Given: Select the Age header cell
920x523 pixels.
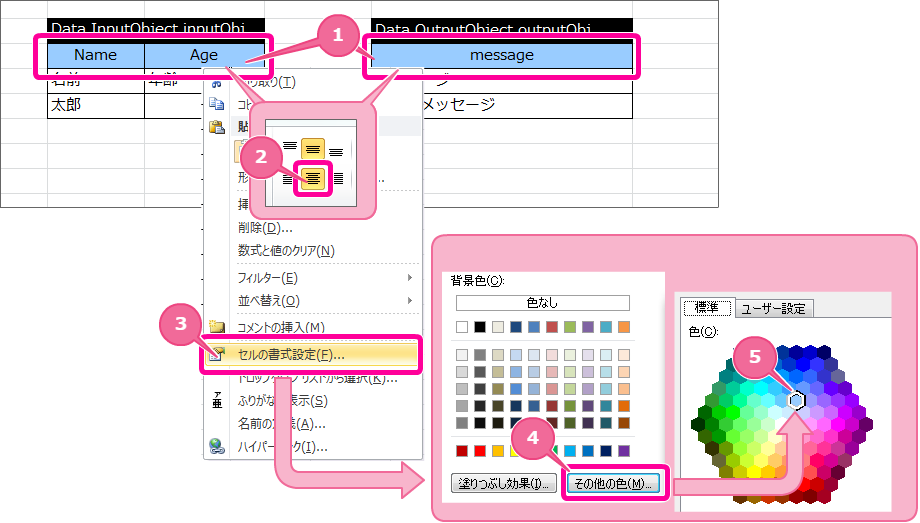Looking at the screenshot, I should tap(204, 55).
